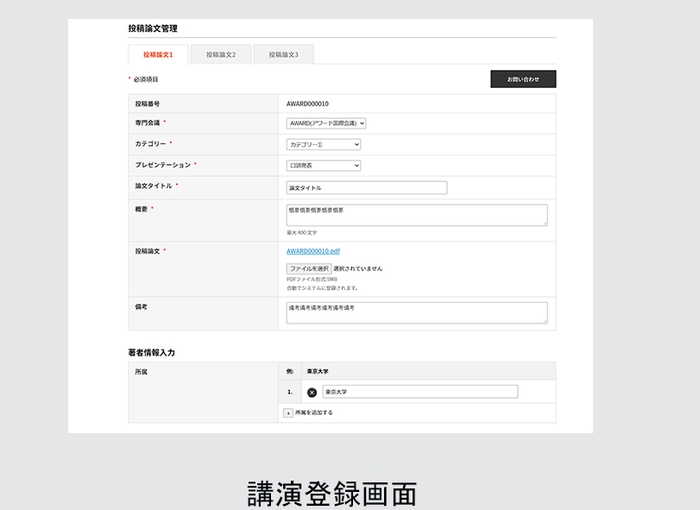Click the AWARD000010 submission number text

point(308,104)
